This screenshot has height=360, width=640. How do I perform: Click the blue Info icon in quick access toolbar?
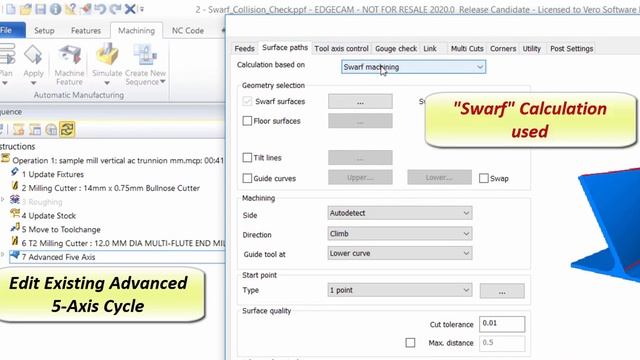pos(56,9)
